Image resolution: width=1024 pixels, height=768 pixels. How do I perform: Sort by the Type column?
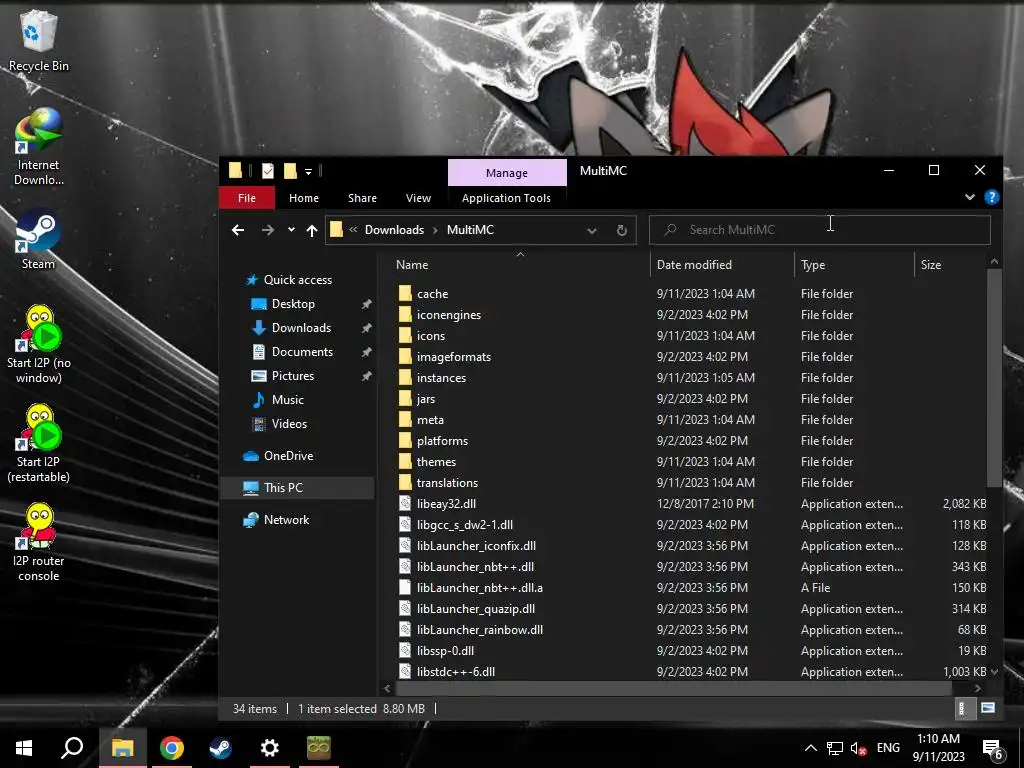click(854, 264)
